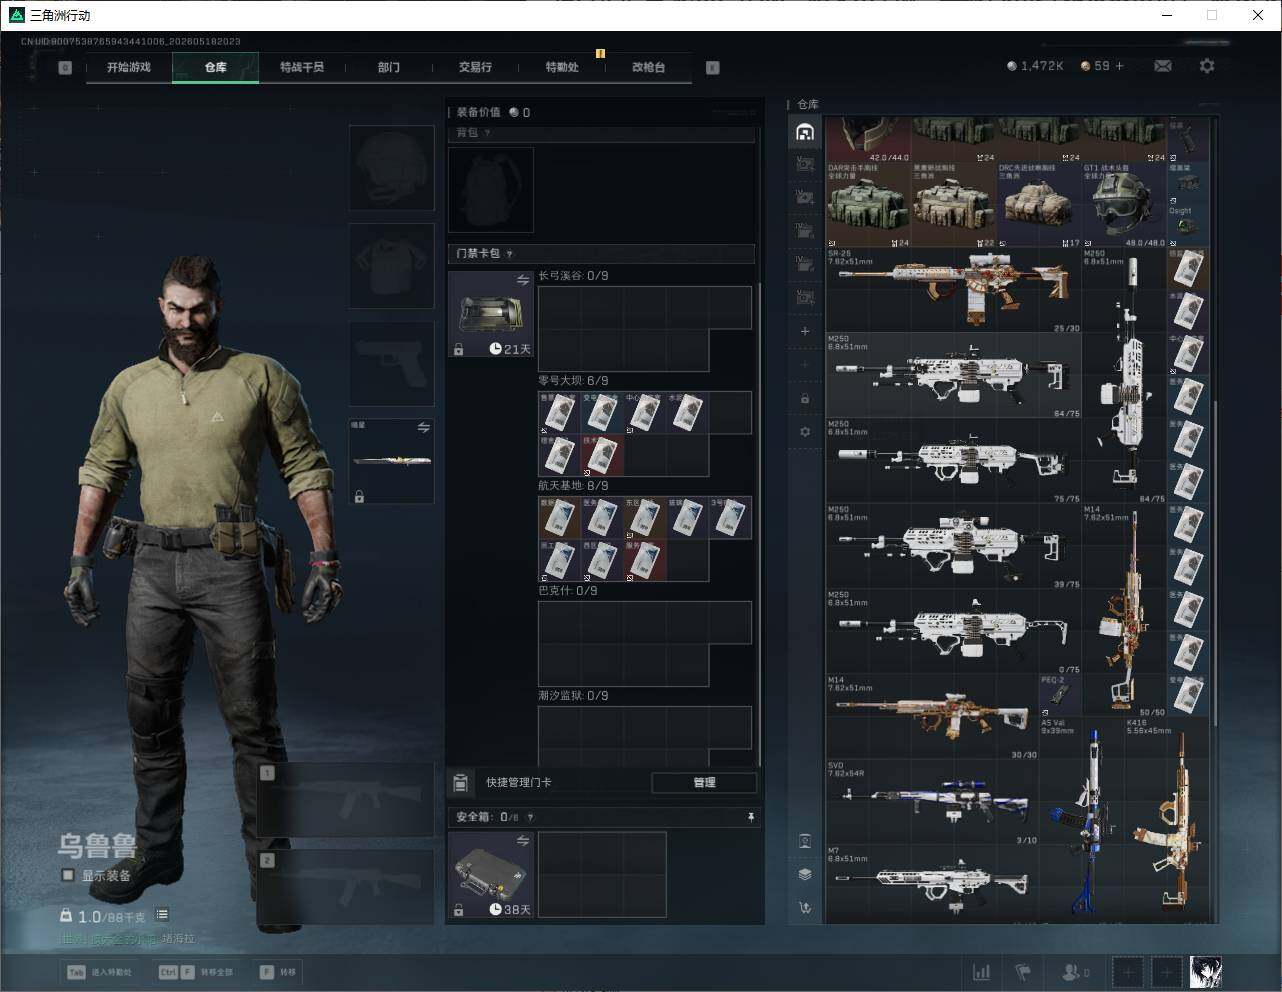The image size is (1282, 992).
Task: Select the safe box thumbnail showing 38天
Action: click(x=491, y=874)
